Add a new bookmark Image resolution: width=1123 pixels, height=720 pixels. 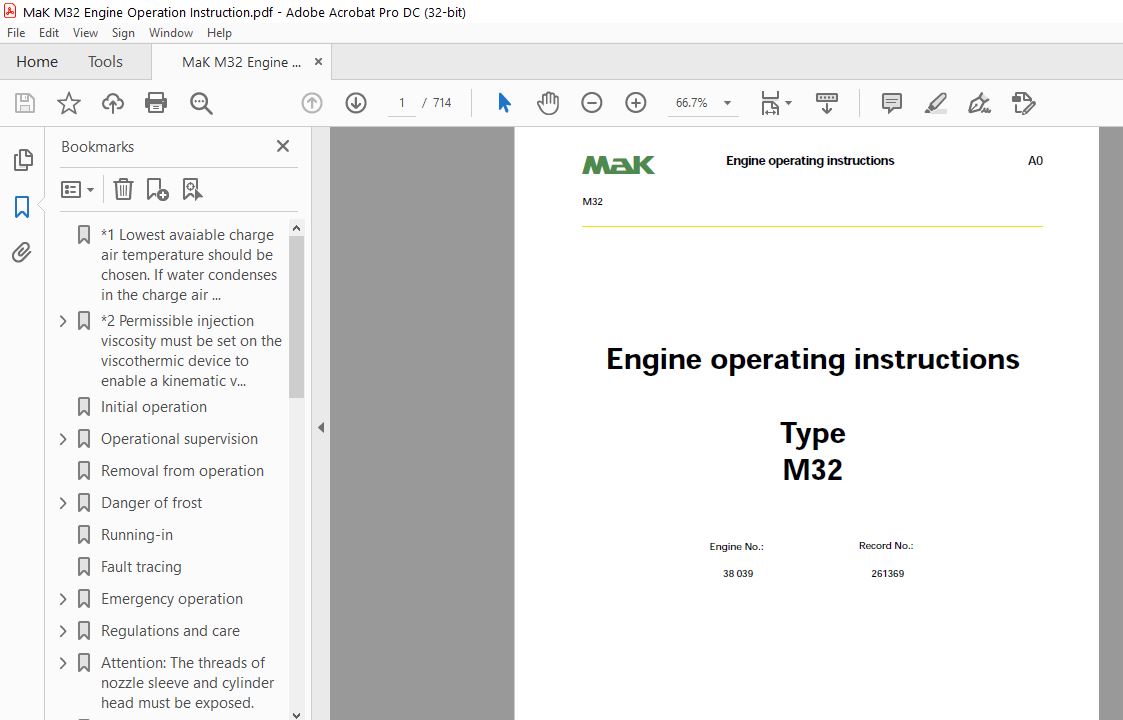coord(157,189)
